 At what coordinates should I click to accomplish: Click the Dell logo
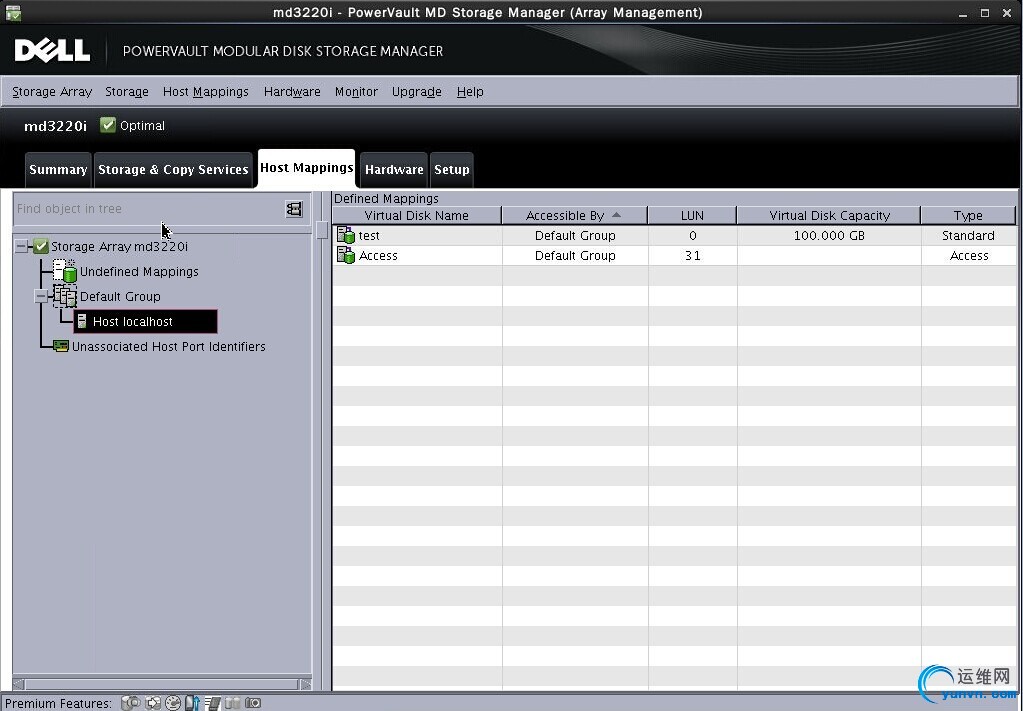point(52,50)
